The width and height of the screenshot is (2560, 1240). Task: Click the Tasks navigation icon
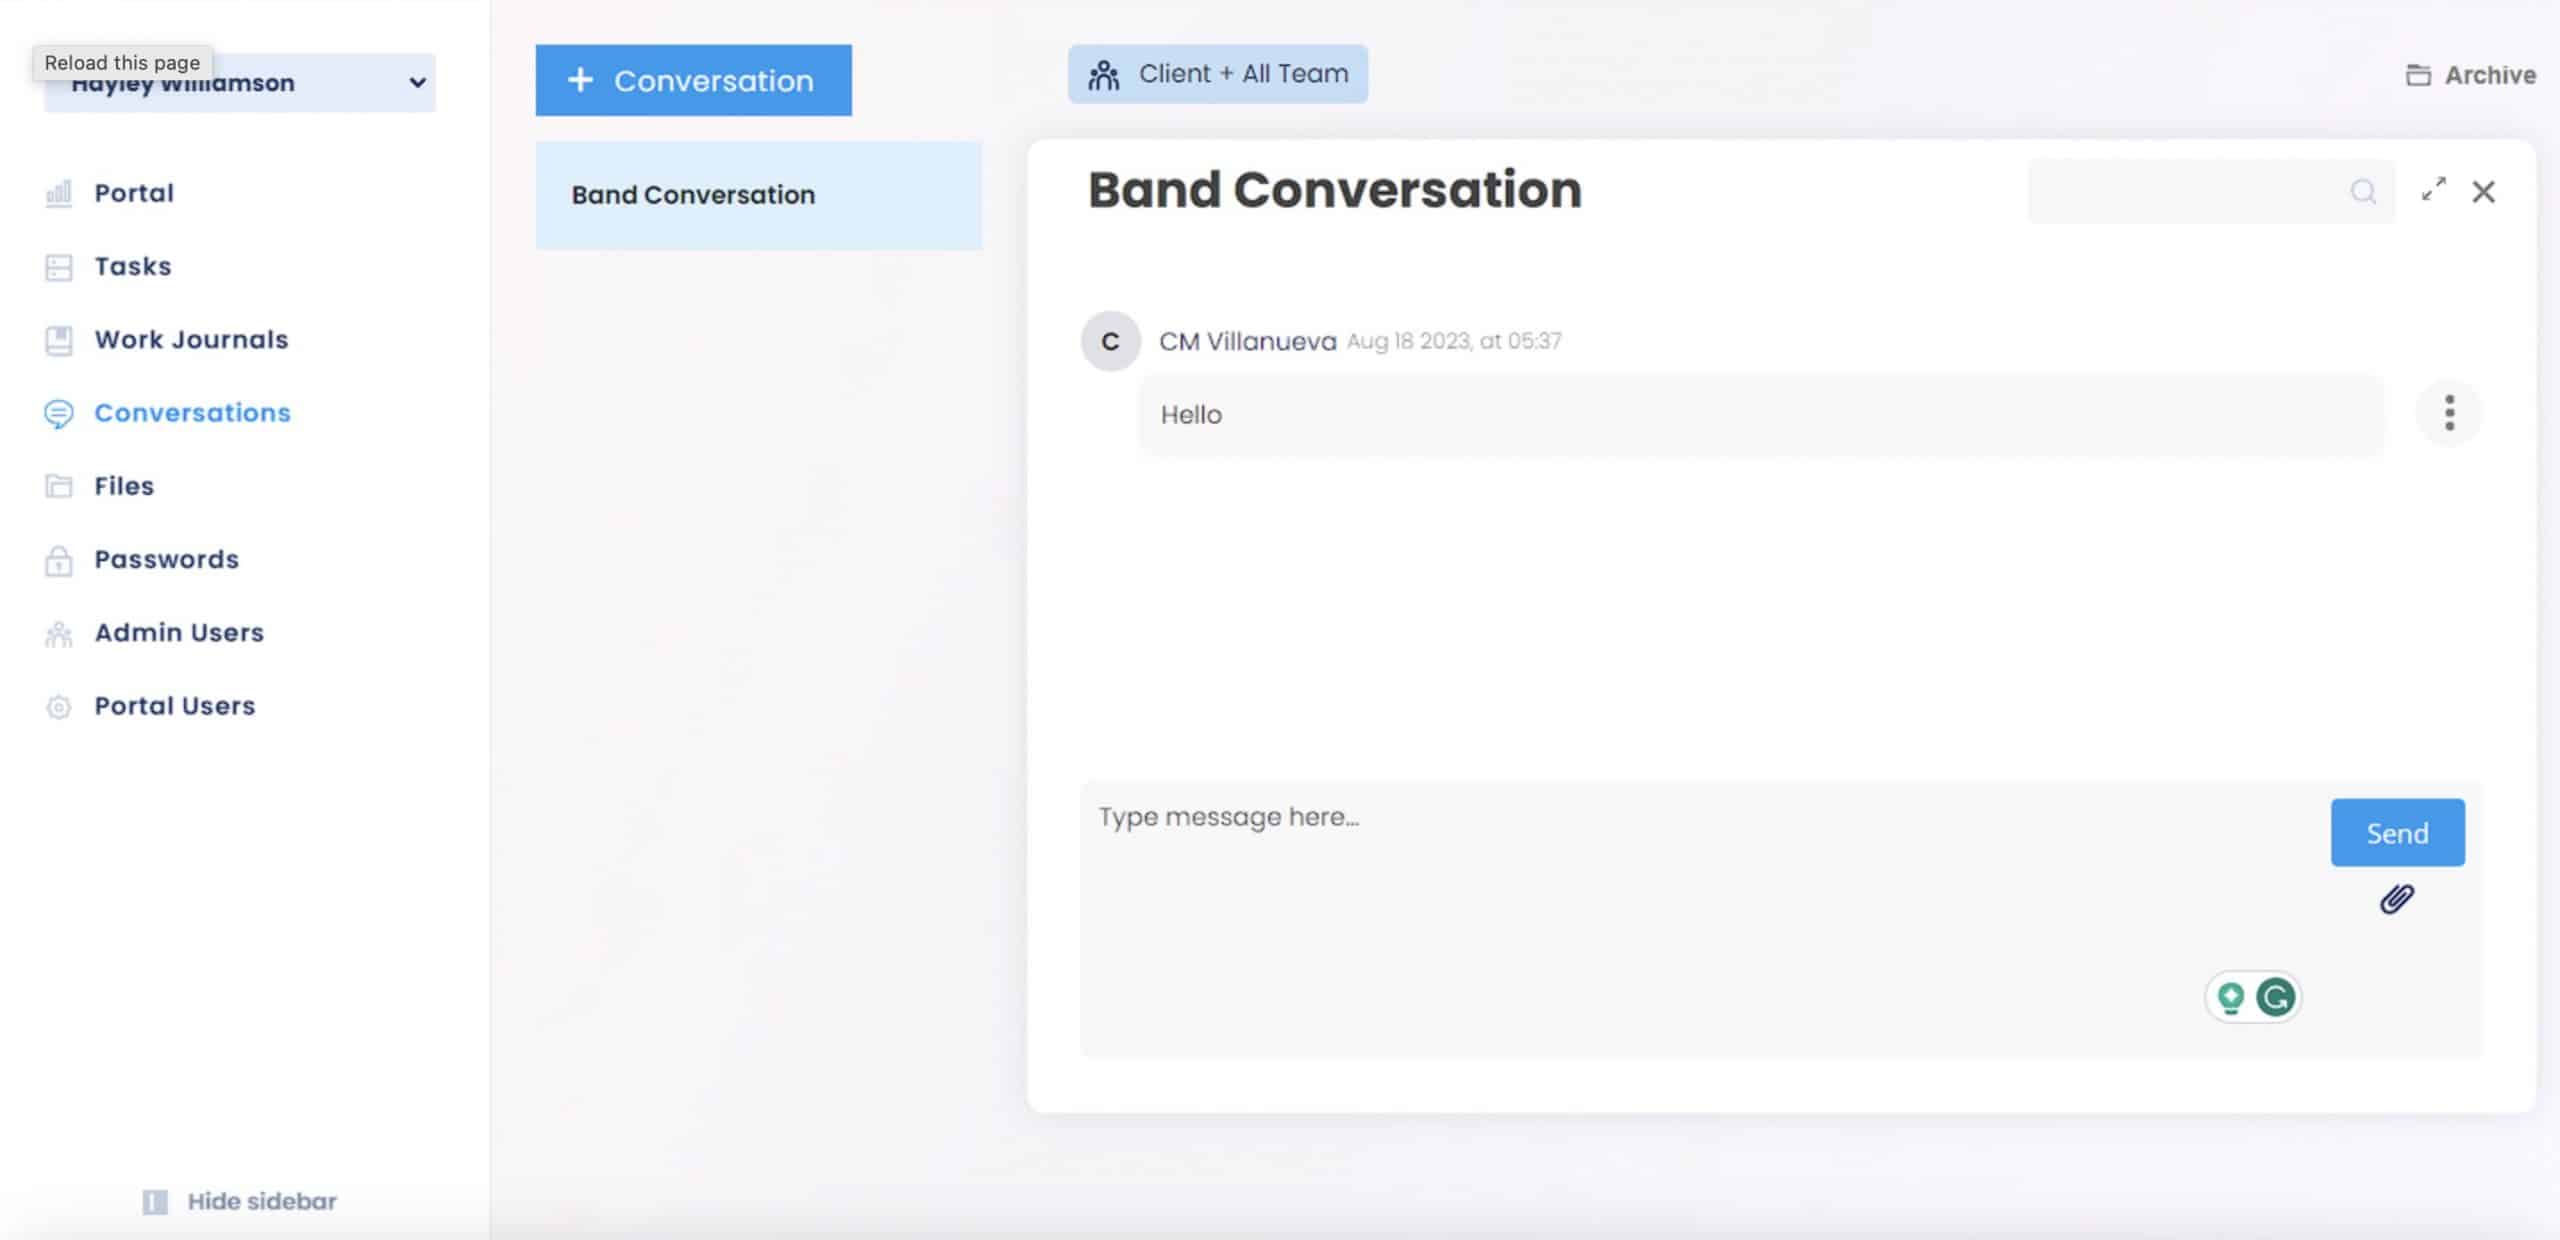(59, 264)
